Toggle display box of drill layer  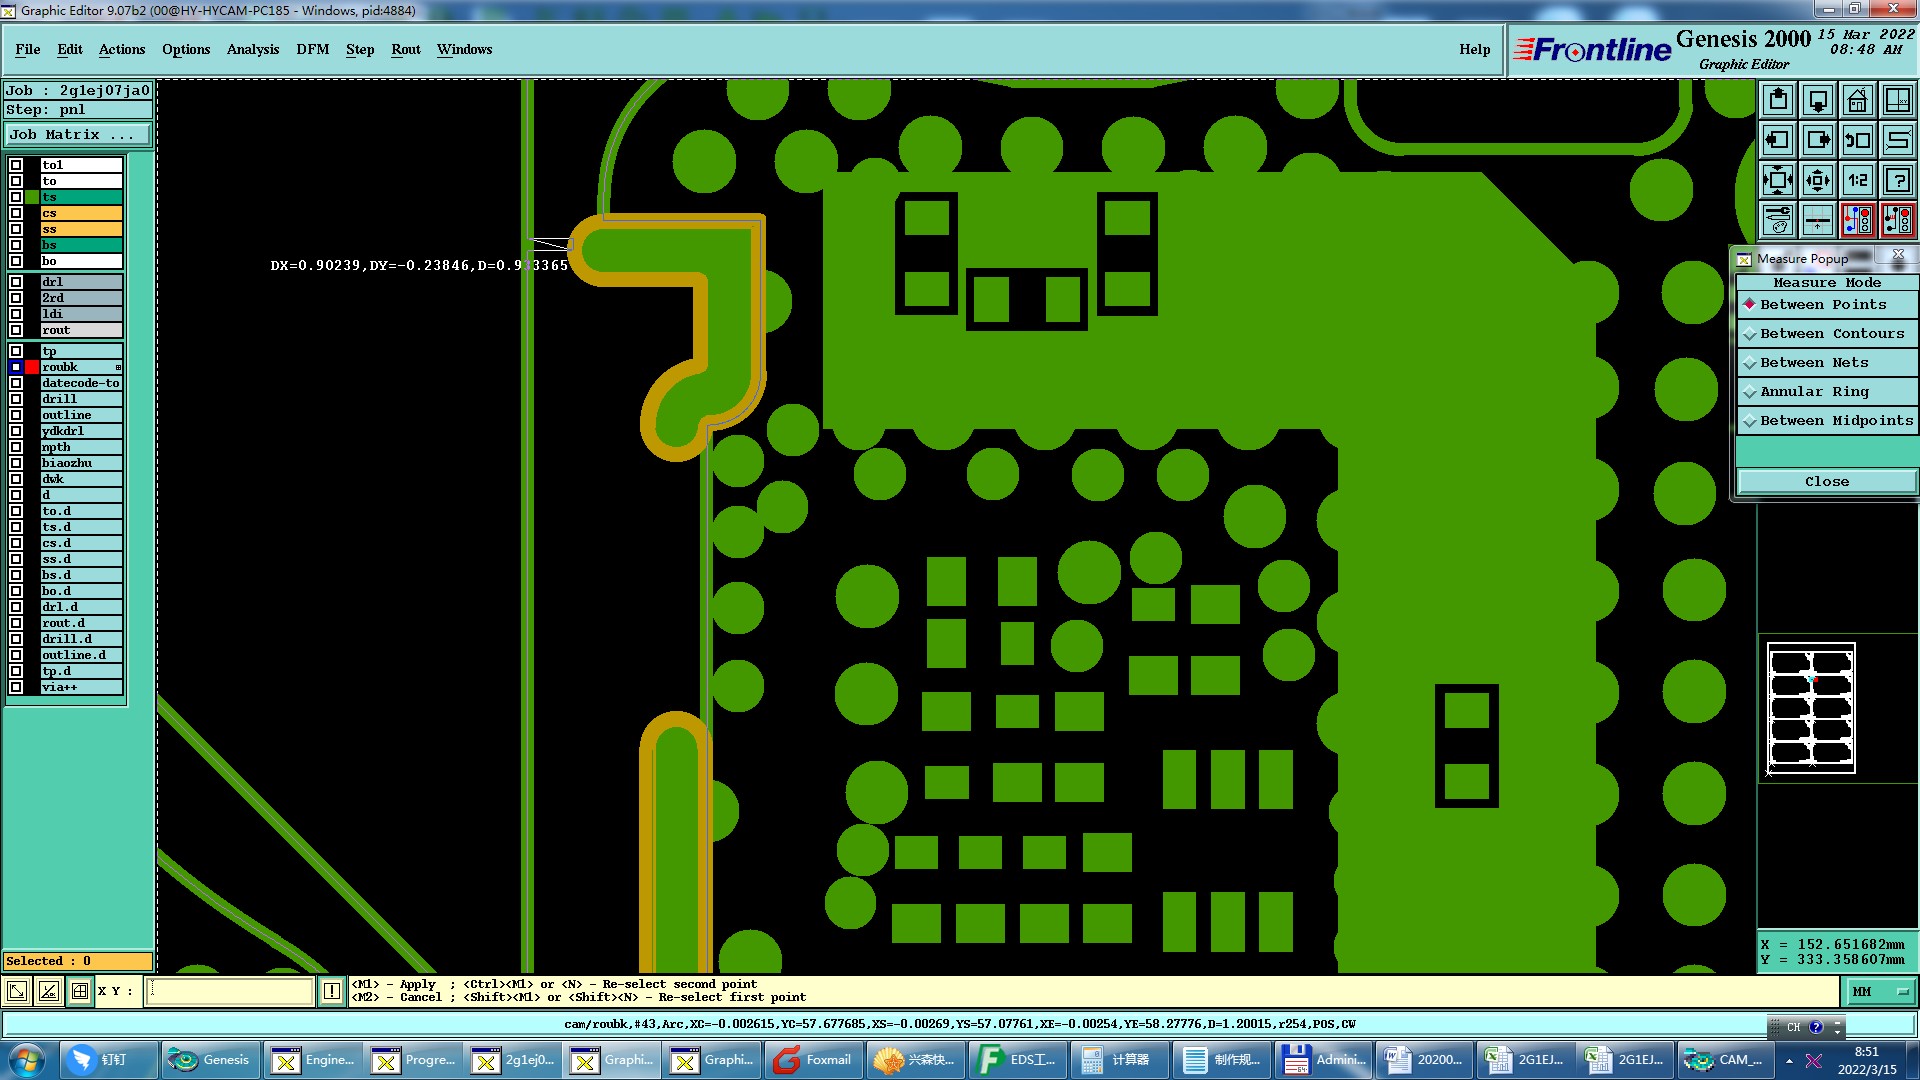coord(16,399)
